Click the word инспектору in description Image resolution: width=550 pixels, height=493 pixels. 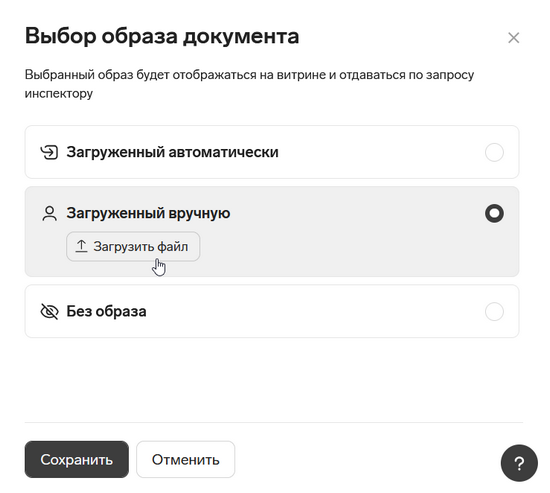[59, 94]
